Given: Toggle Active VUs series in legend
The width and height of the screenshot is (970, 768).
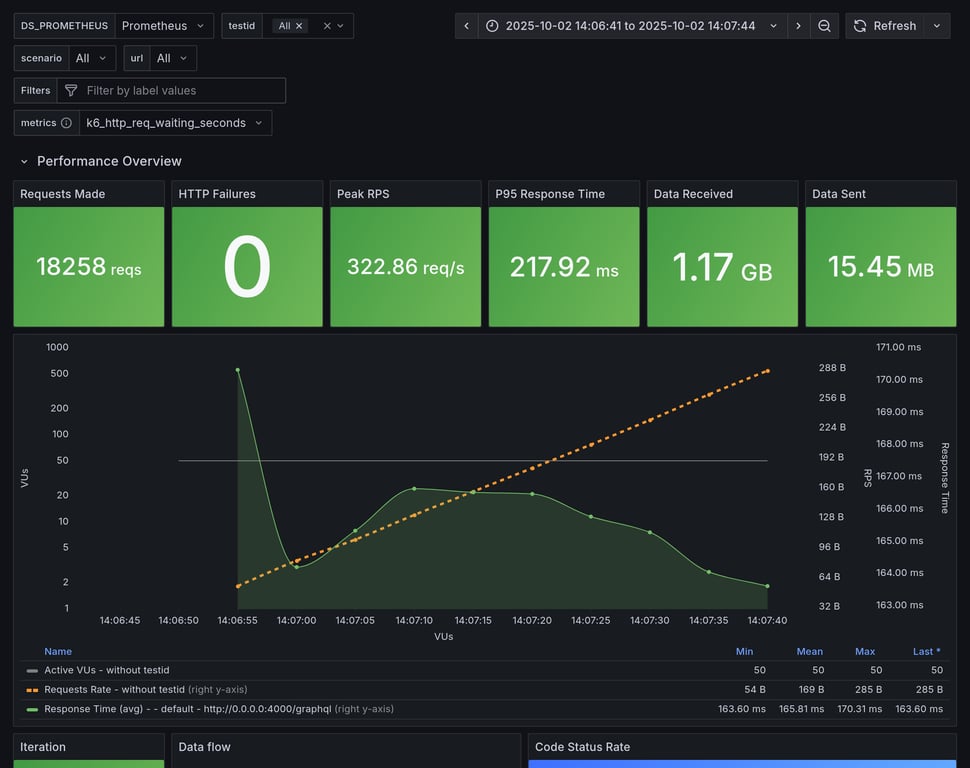Looking at the screenshot, I should point(106,670).
